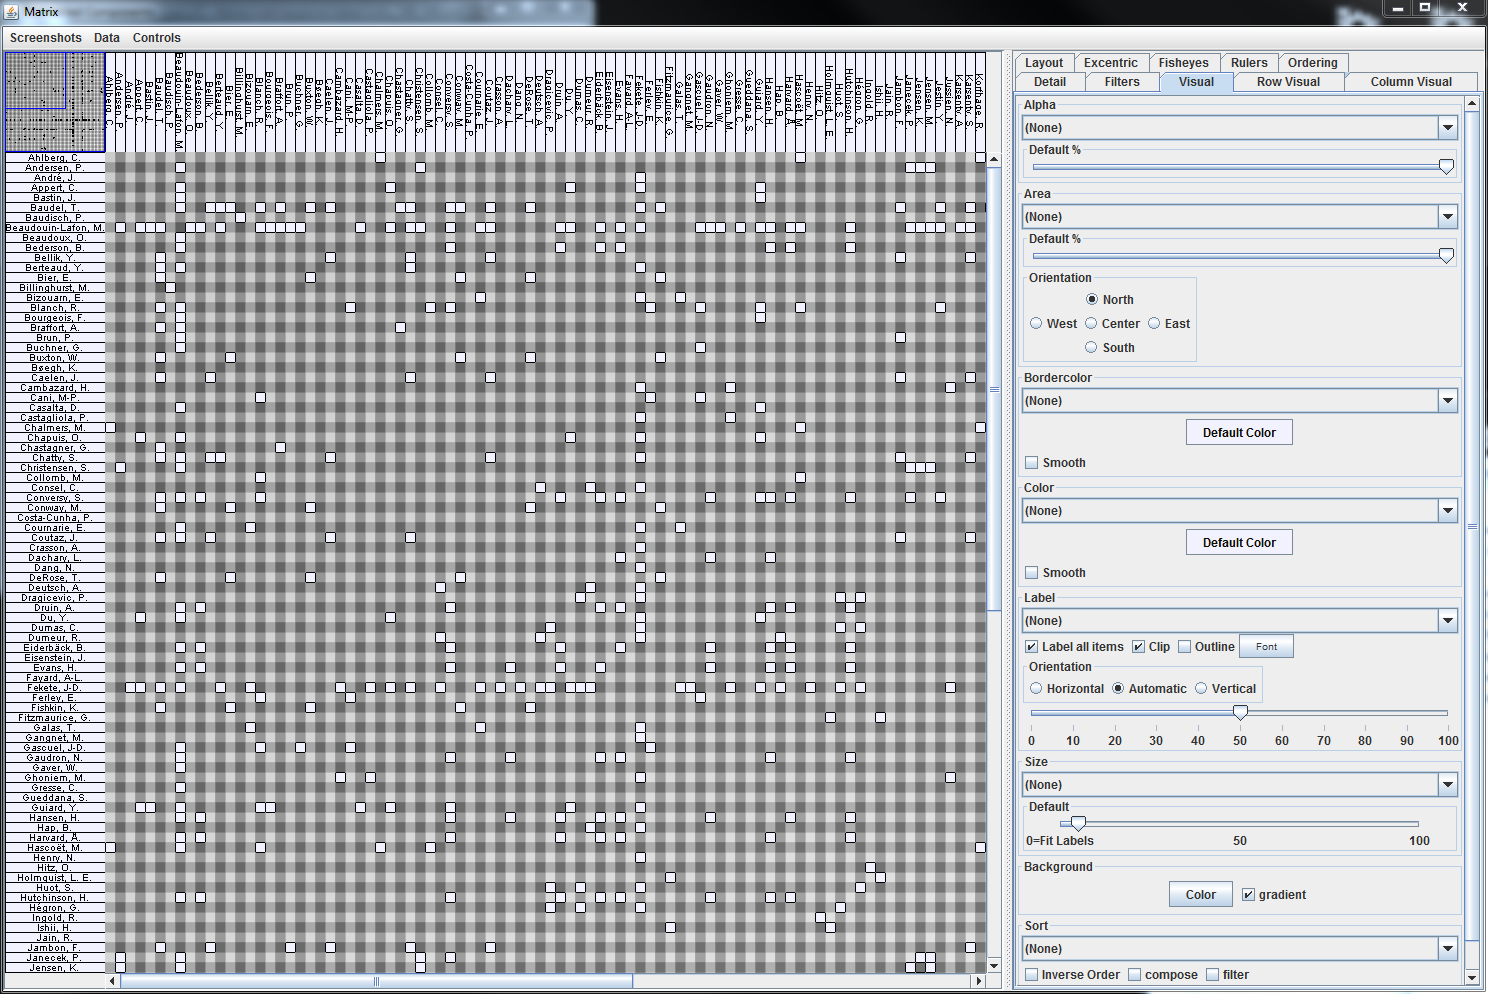Switch to the Fisheyes tab
1488x994 pixels.
coord(1183,63)
